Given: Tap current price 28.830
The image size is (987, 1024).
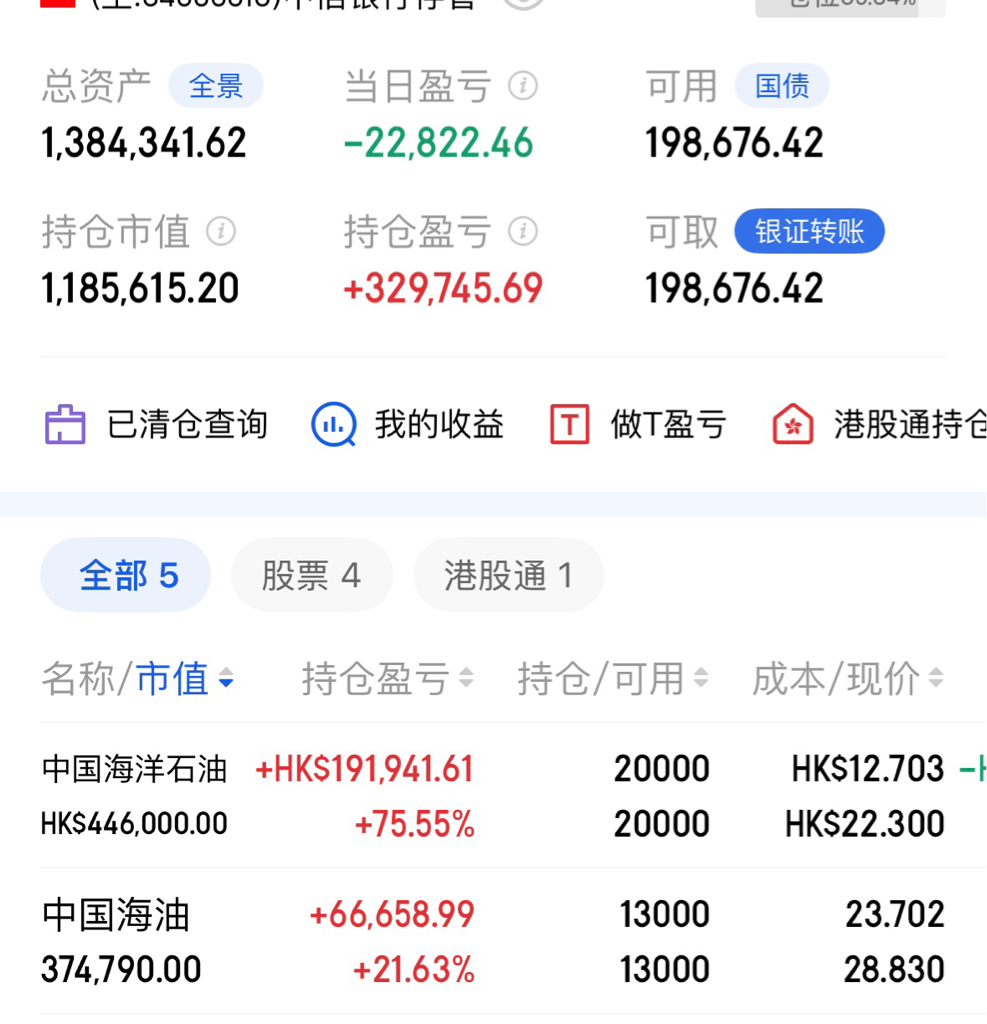Looking at the screenshot, I should coord(894,969).
